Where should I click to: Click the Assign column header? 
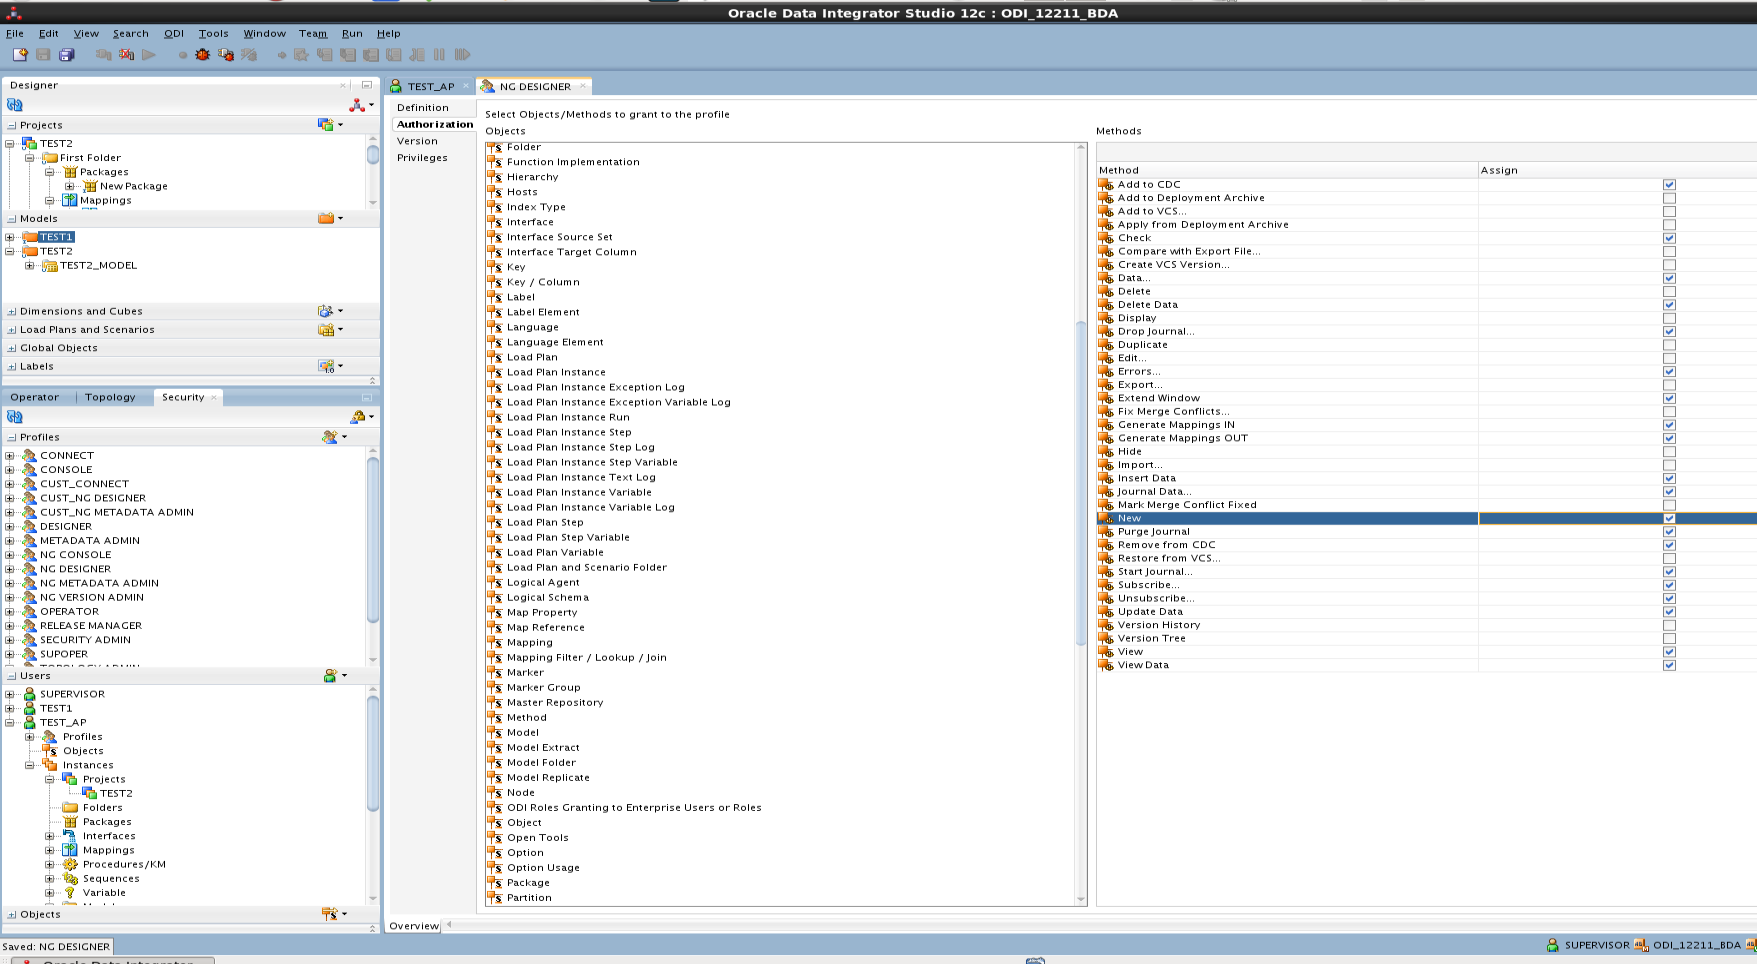click(x=1617, y=170)
